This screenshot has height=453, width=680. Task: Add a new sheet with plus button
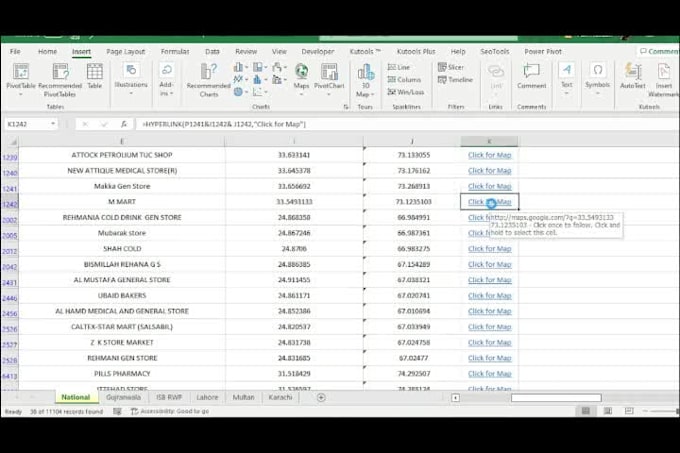click(x=321, y=397)
